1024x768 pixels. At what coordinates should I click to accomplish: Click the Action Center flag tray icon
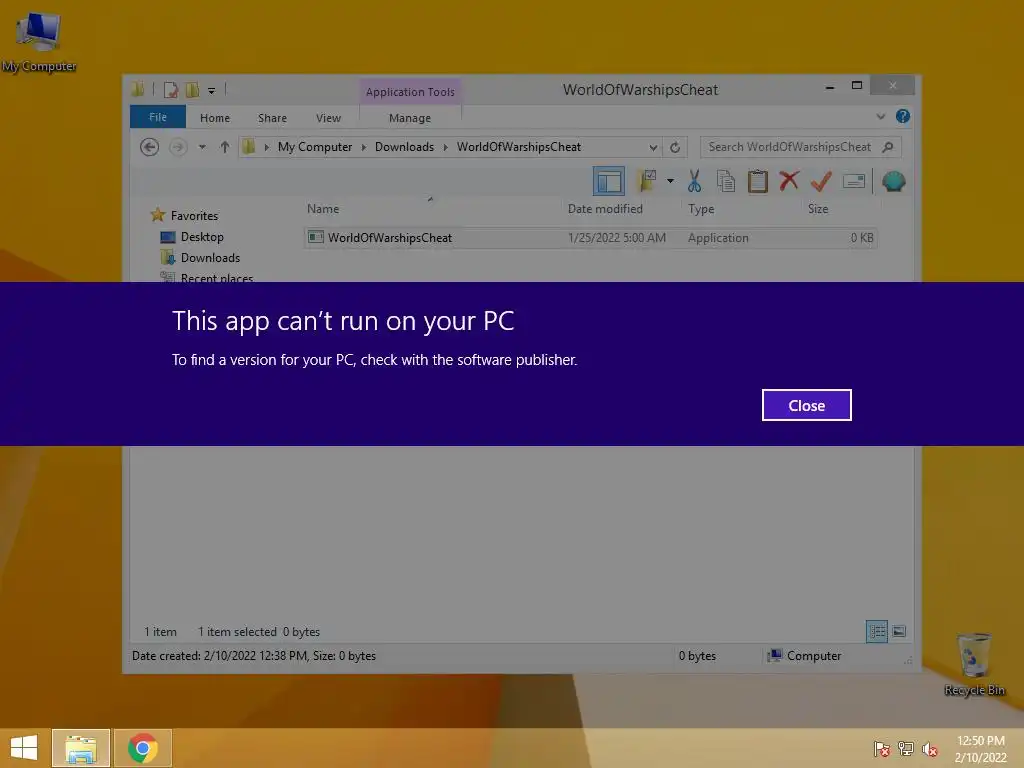point(881,748)
